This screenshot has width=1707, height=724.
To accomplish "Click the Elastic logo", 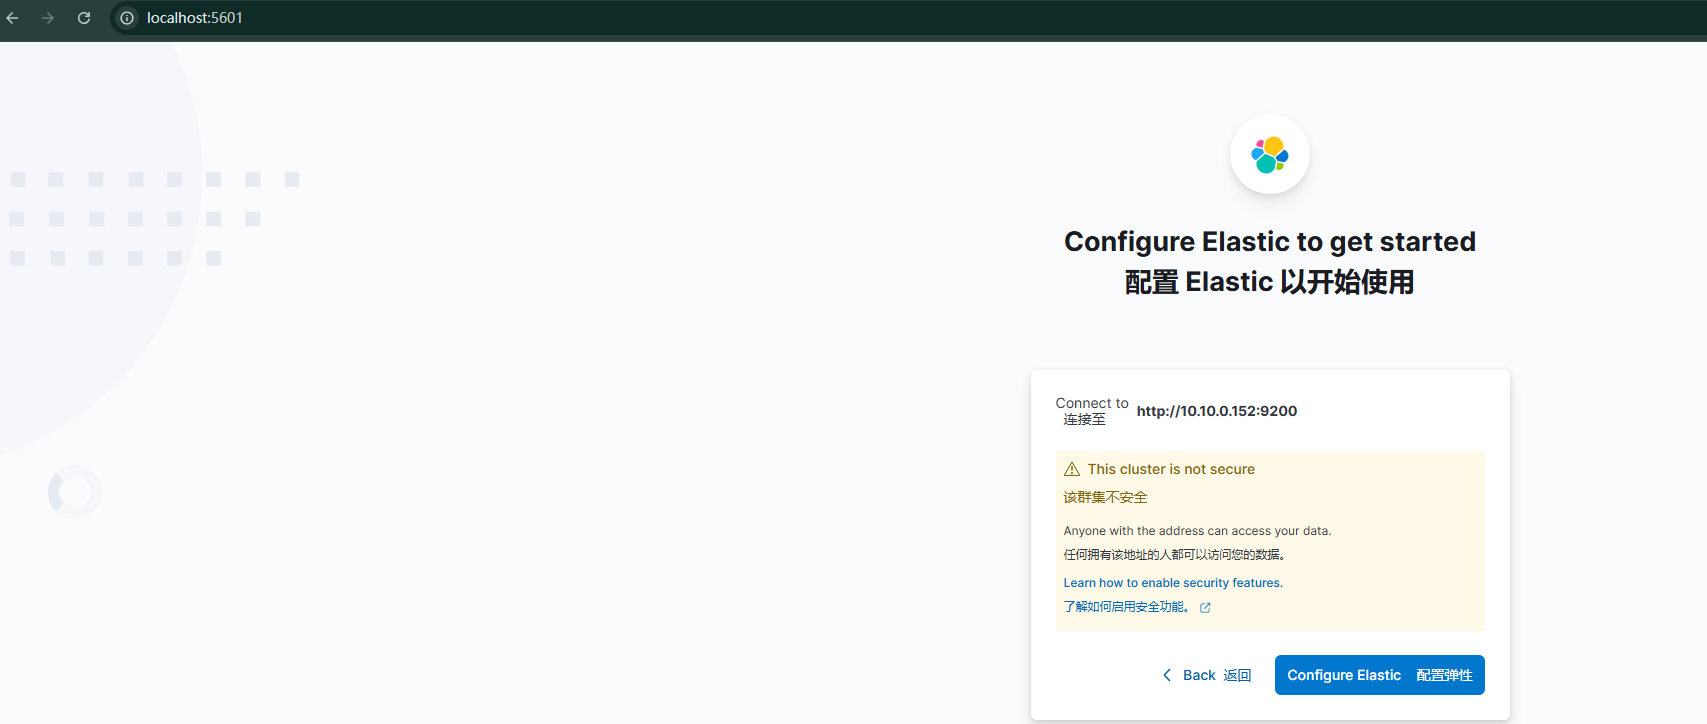I will pos(1270,155).
